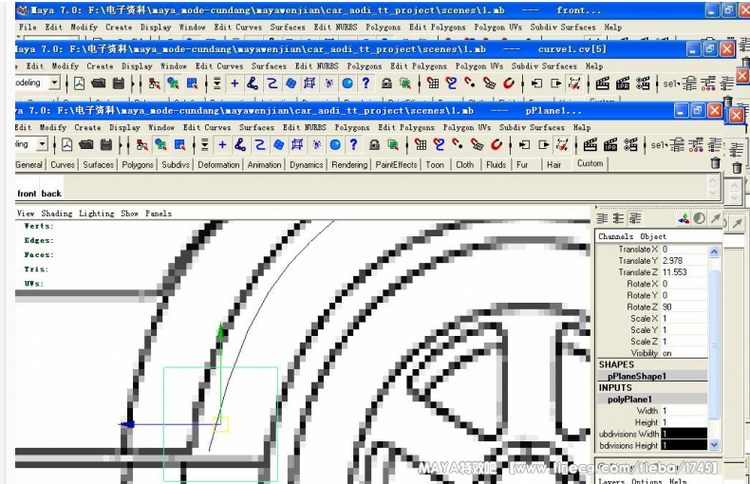750x484 pixels.
Task: Open menu set dropdown in pPlane1 window
Action: coord(43,143)
